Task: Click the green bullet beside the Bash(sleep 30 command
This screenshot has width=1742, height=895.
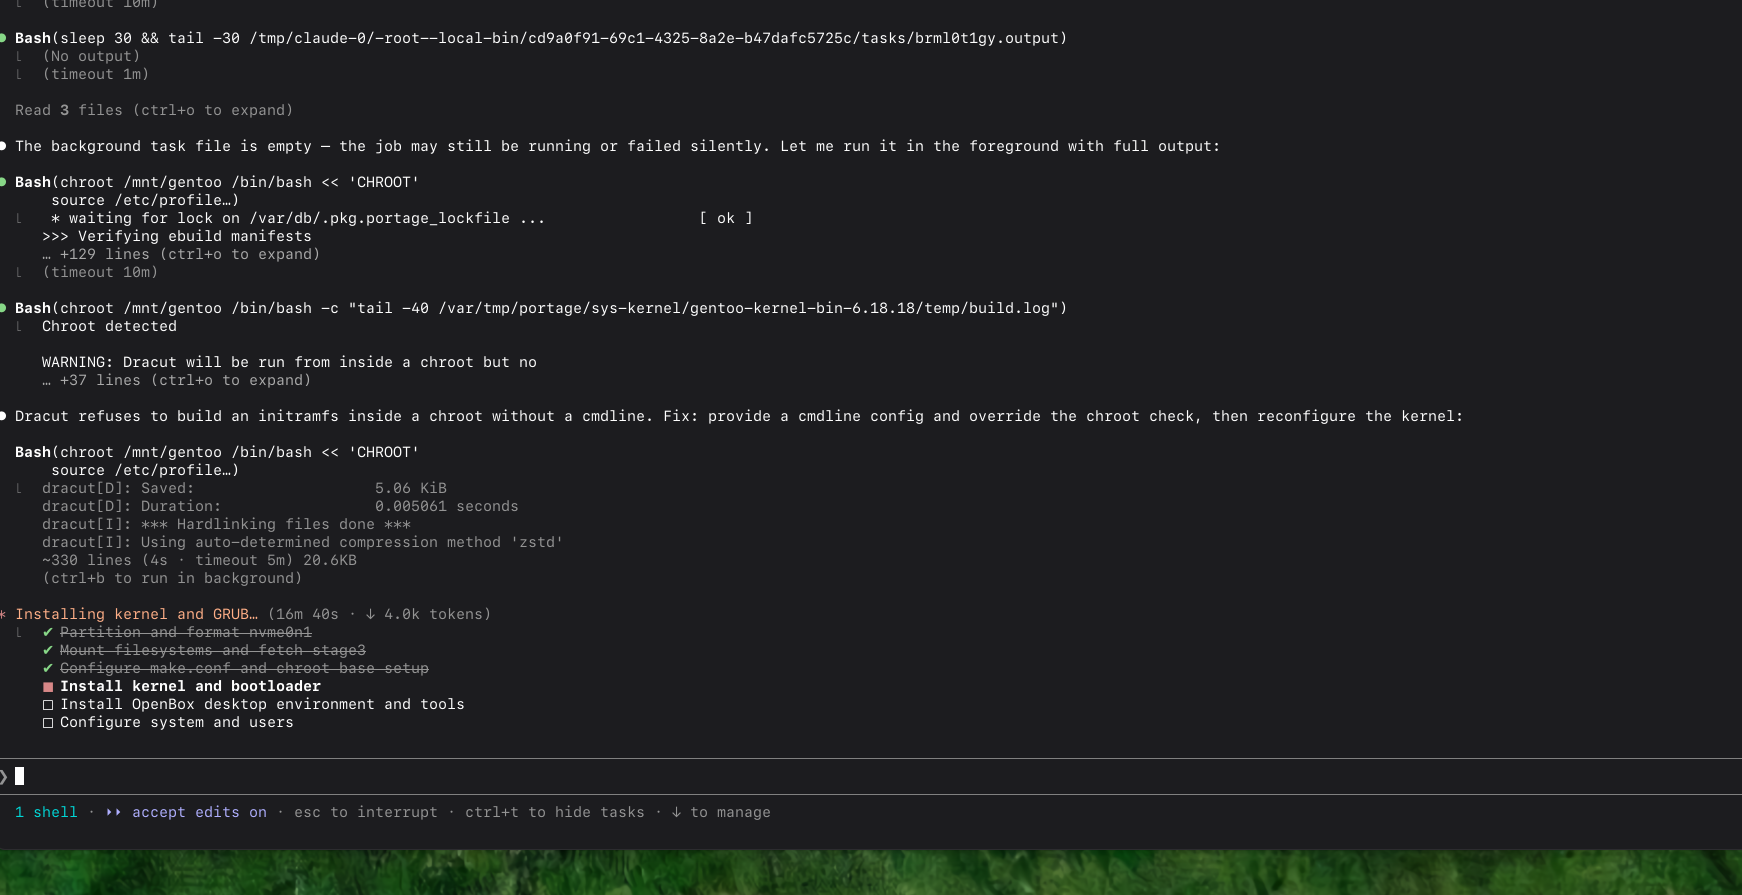Action: [x=3, y=38]
